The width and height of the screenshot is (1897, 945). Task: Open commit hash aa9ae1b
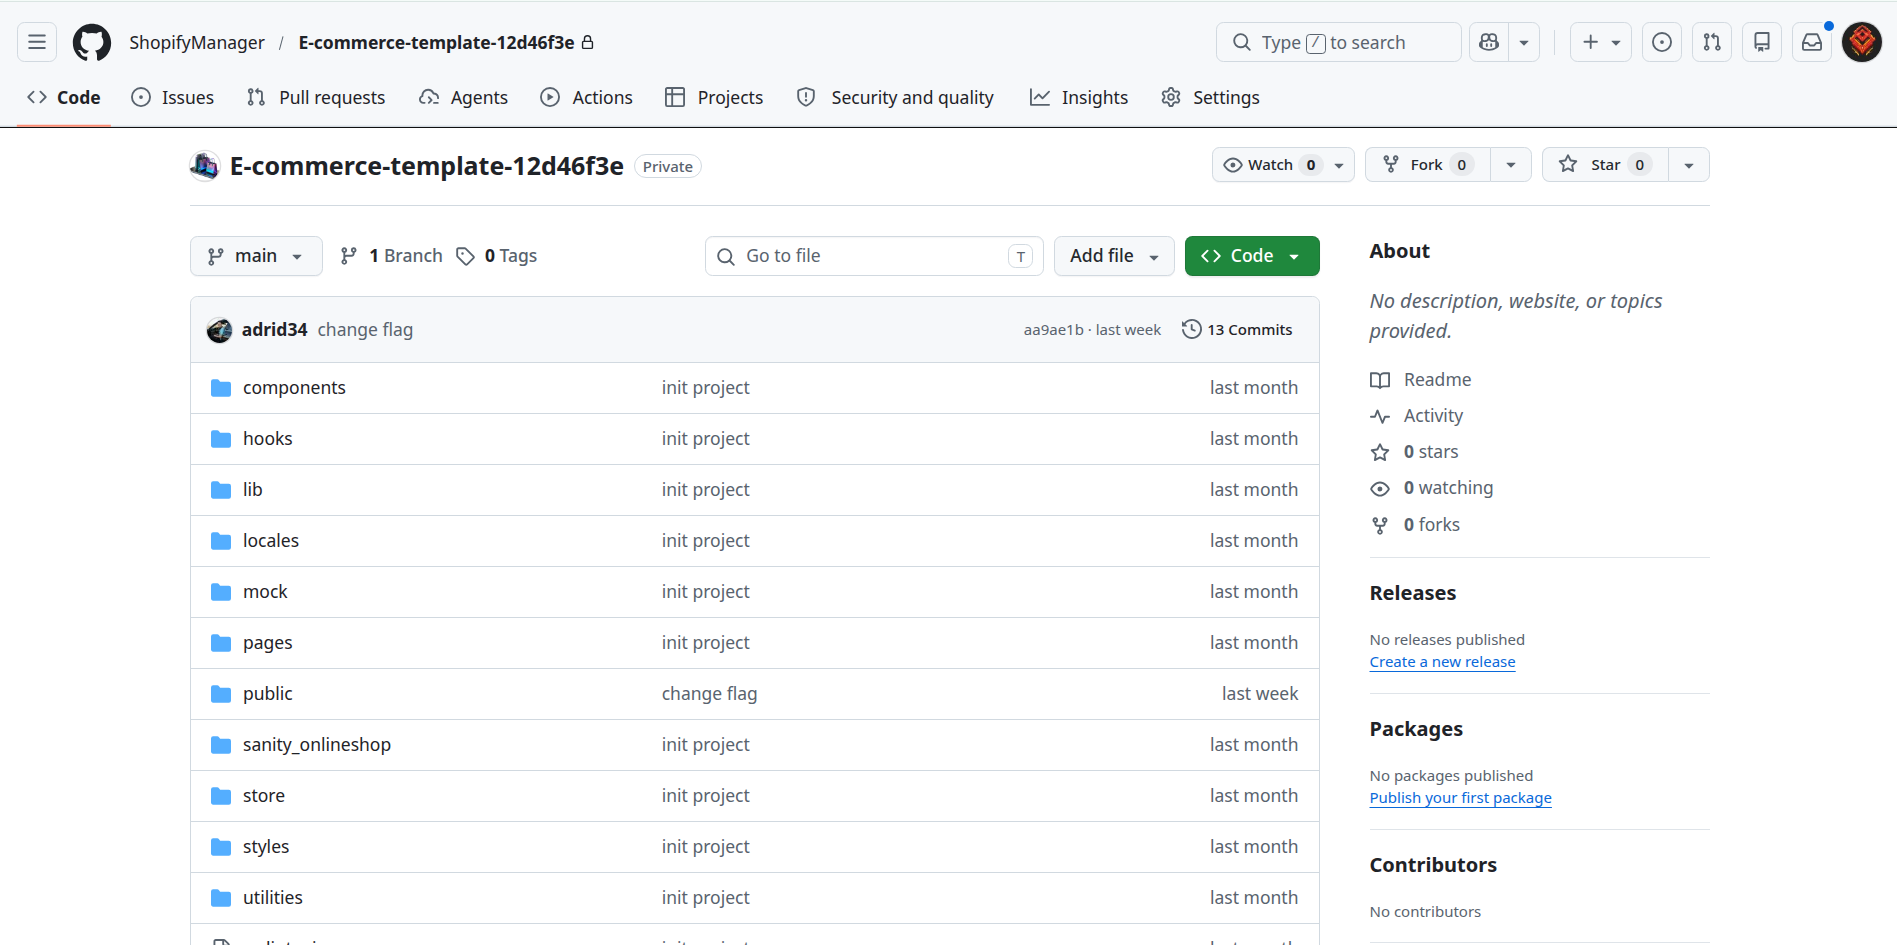[1053, 330]
